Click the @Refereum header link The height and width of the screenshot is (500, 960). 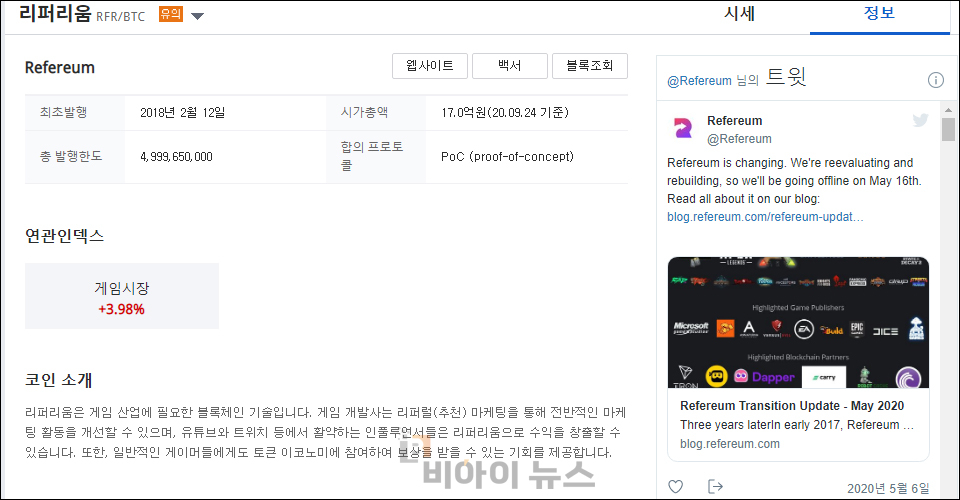tap(699, 81)
